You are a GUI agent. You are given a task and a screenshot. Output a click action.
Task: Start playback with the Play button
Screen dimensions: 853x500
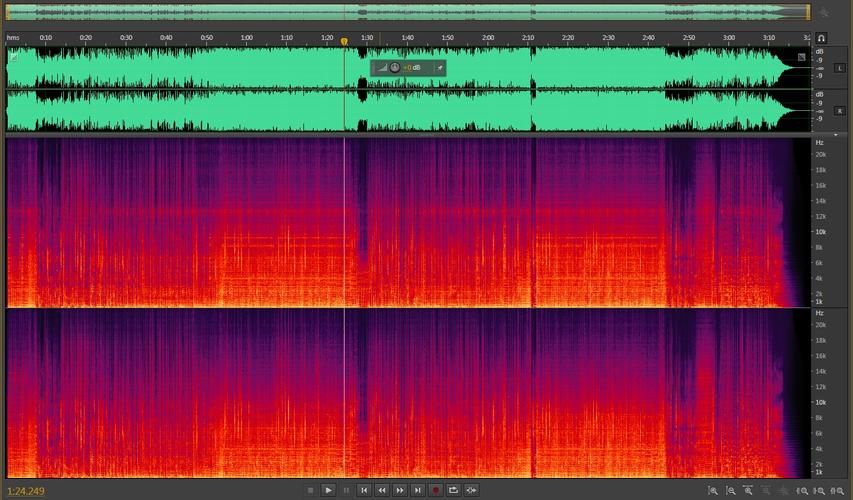[x=328, y=490]
